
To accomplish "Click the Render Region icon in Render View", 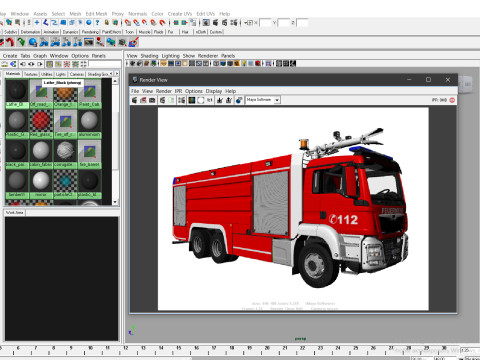I will 143,100.
